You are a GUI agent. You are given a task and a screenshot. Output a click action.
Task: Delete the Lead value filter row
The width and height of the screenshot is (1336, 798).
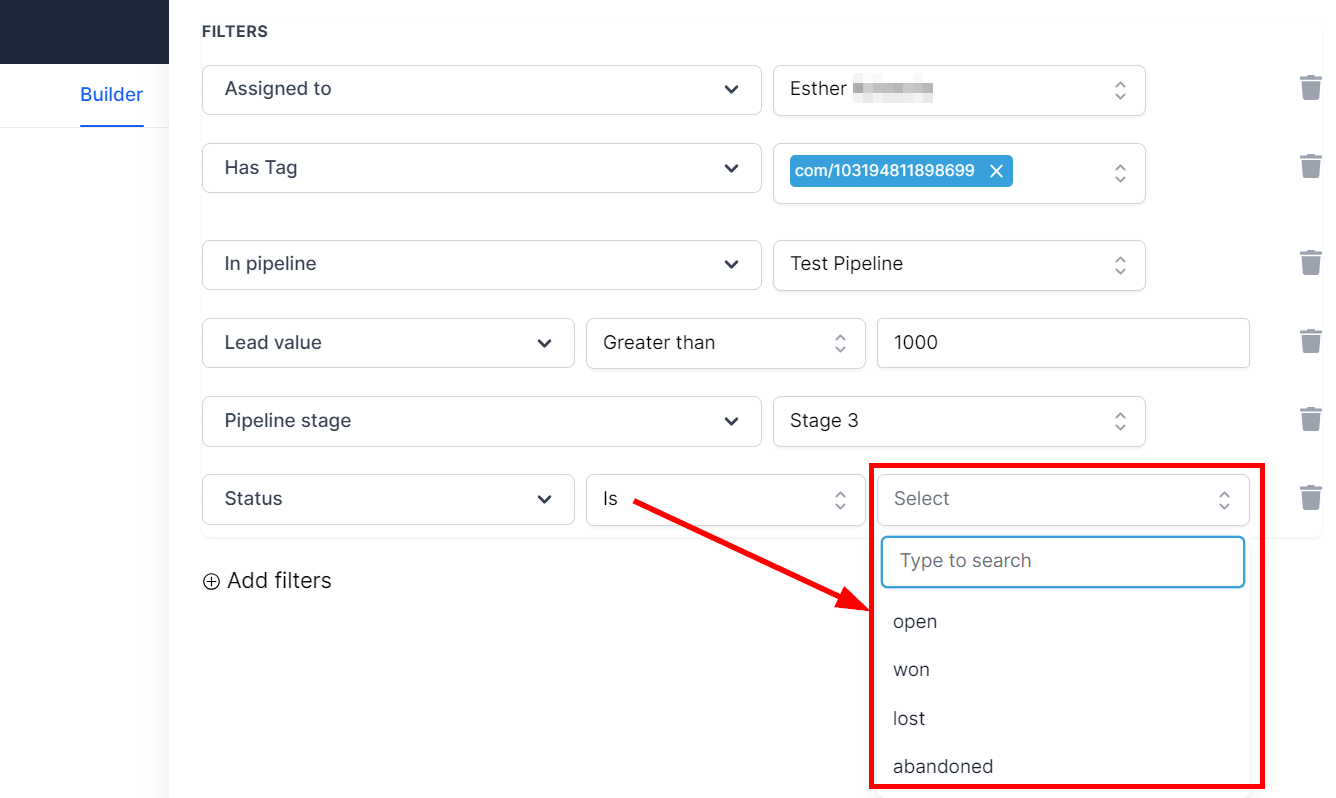click(x=1310, y=341)
